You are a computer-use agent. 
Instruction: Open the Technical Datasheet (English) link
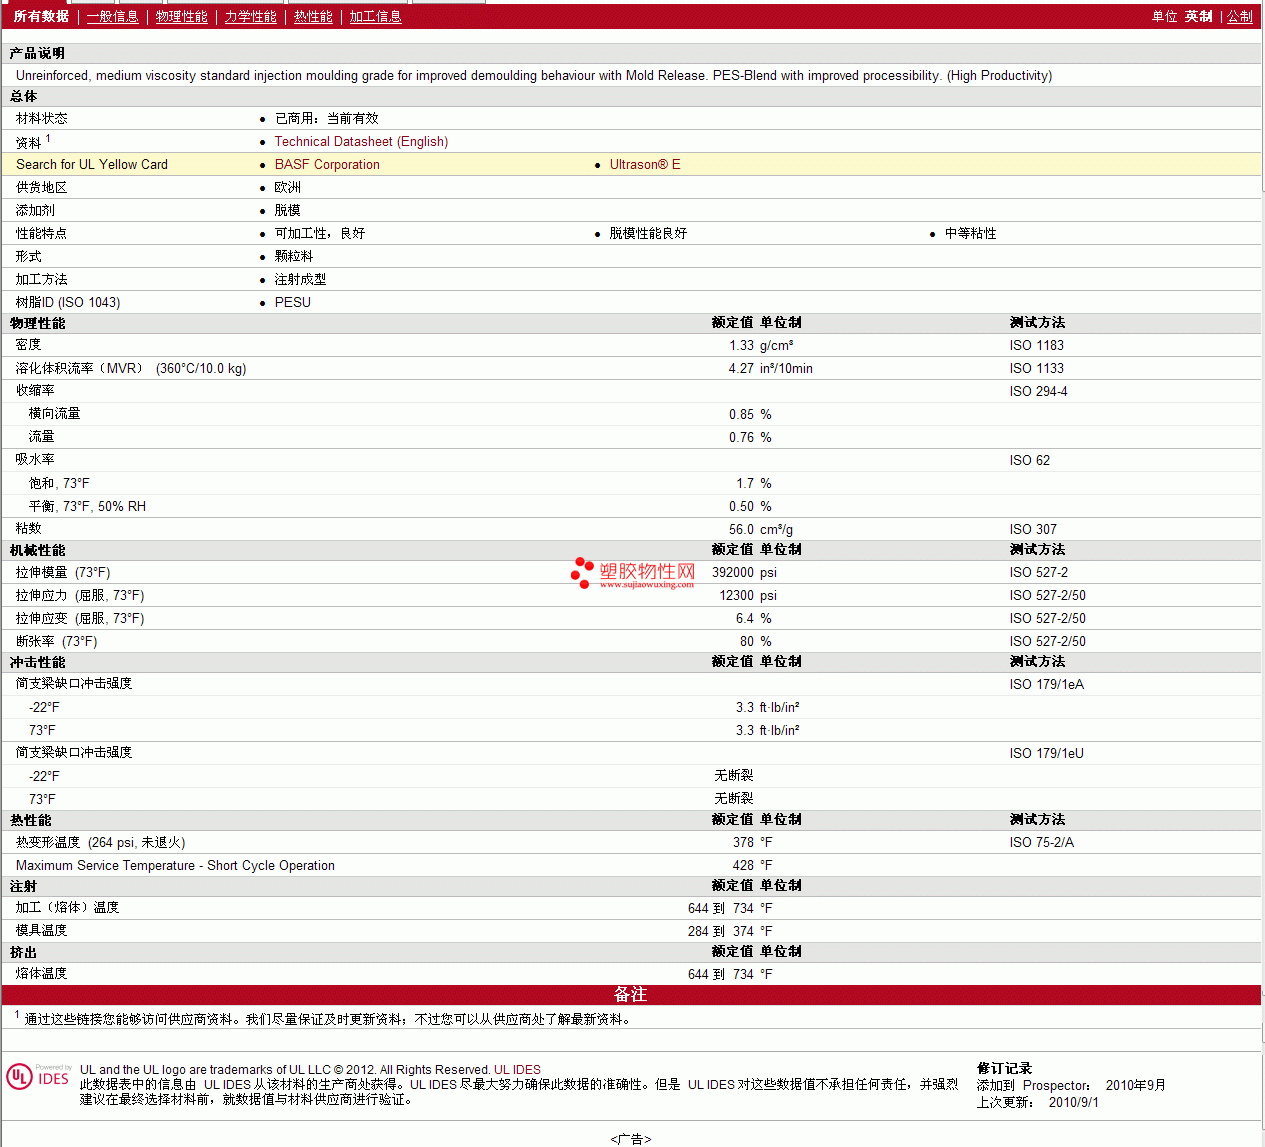(361, 142)
